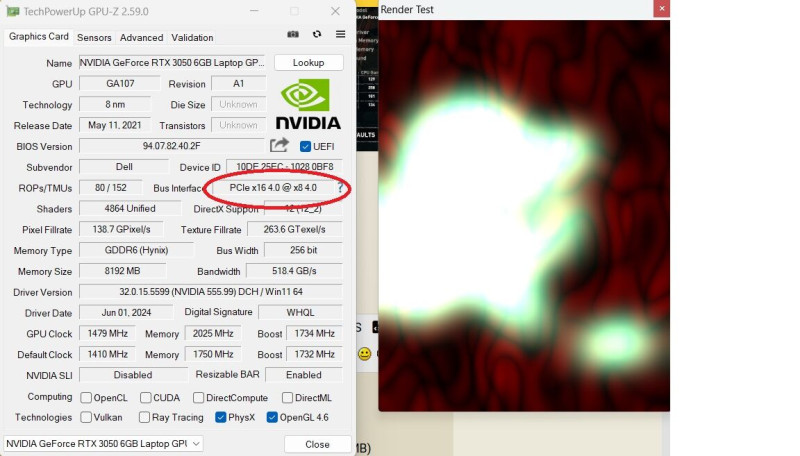Click the ROPs/TMUs value 80 / 152
The width and height of the screenshot is (800, 456).
point(111,188)
